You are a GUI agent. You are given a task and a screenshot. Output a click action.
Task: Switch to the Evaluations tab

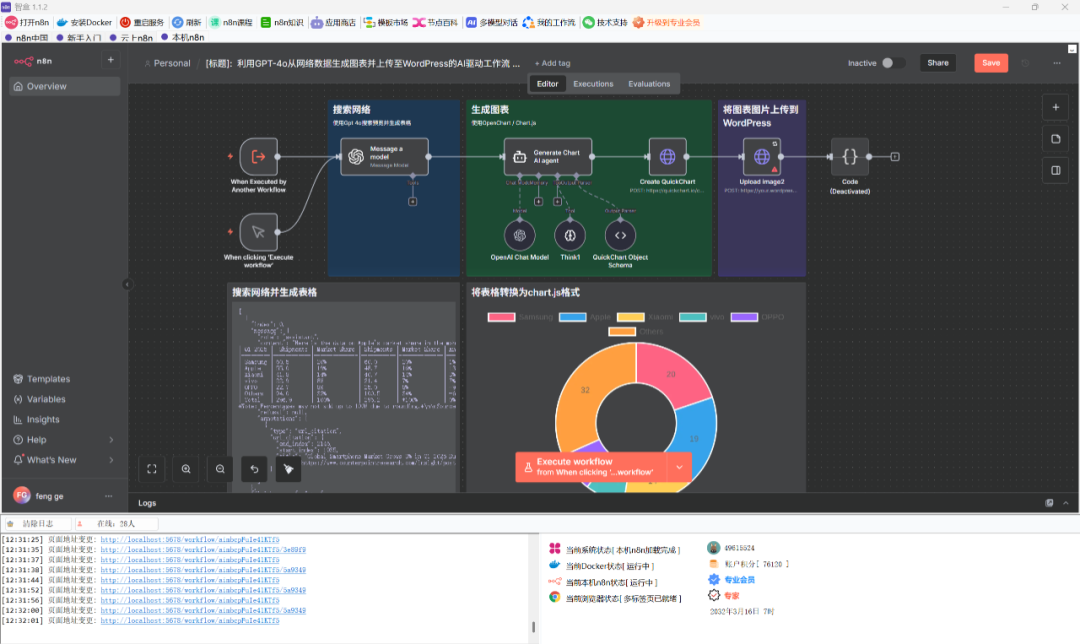click(649, 84)
